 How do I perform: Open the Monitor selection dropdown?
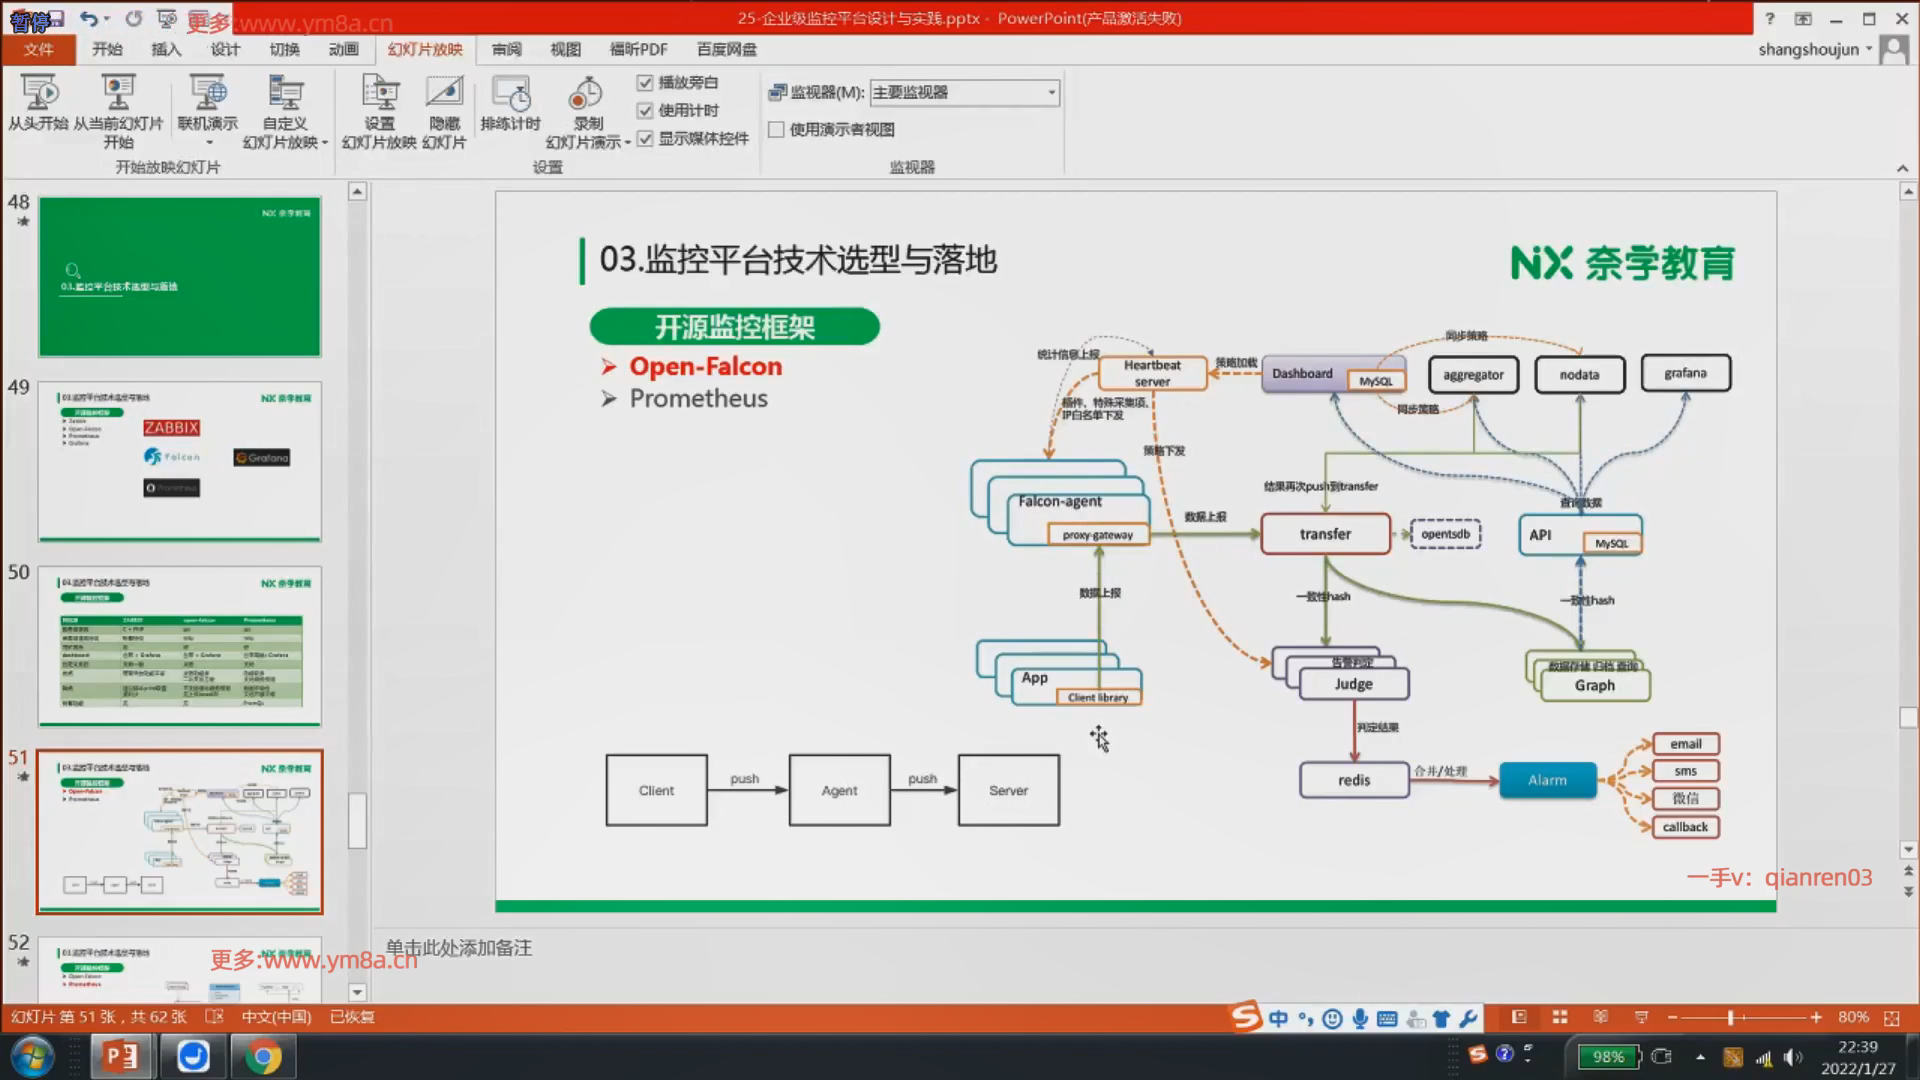pos(1051,92)
